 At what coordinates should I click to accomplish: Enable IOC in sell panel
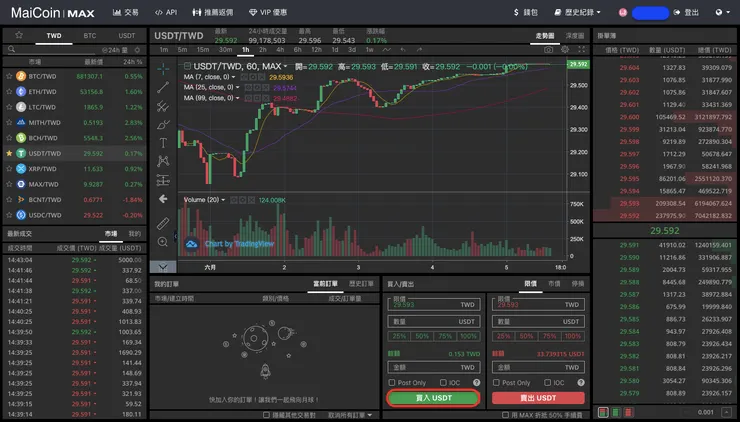click(x=547, y=382)
